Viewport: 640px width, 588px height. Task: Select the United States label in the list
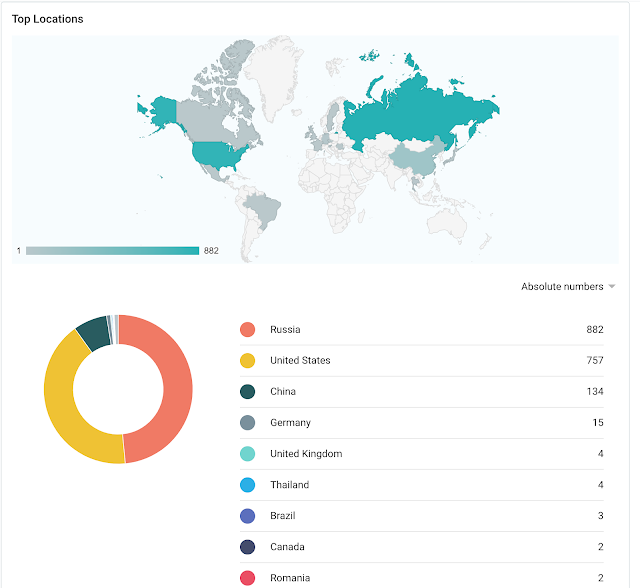pos(300,360)
